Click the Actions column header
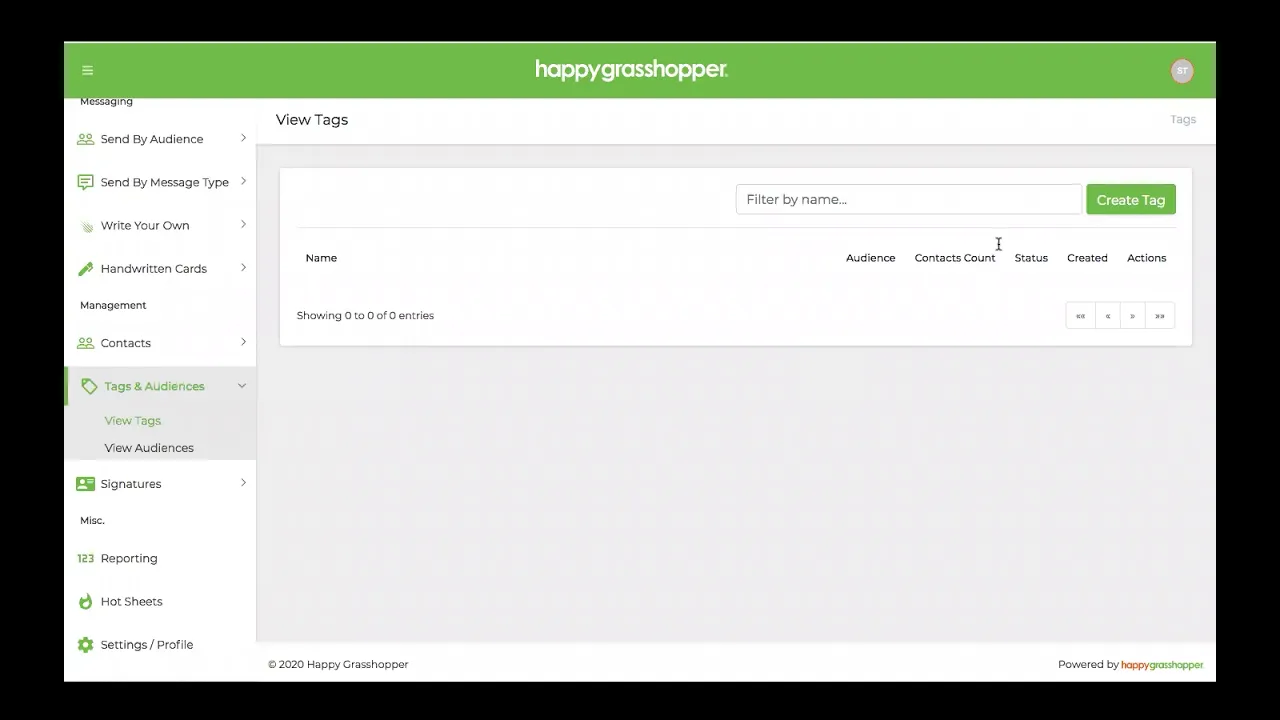This screenshot has height=720, width=1280. (1146, 258)
